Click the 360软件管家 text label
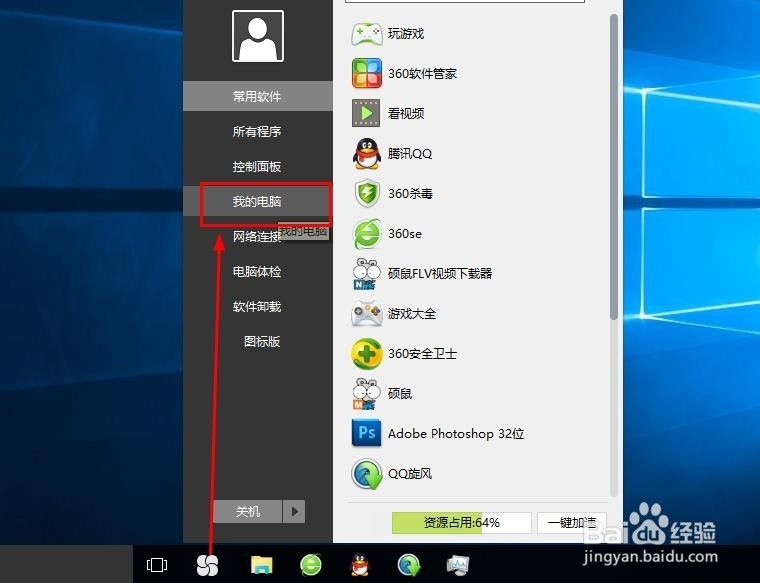Image resolution: width=760 pixels, height=583 pixels. (x=423, y=74)
